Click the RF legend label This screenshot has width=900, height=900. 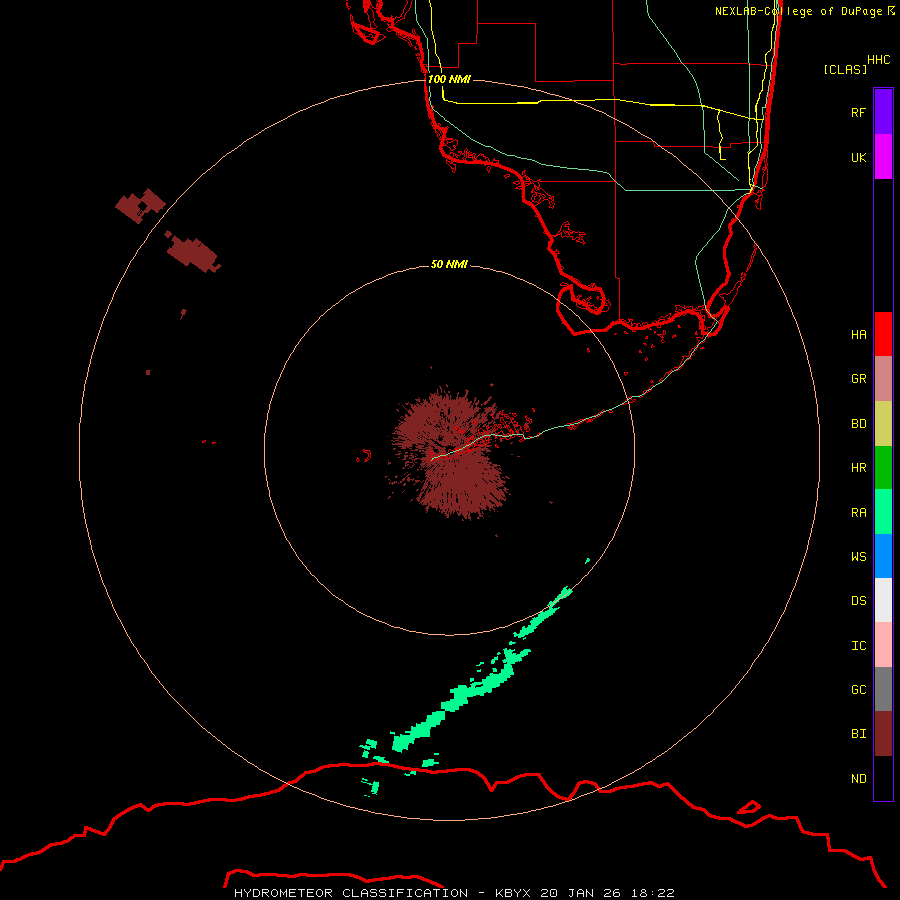tap(858, 112)
